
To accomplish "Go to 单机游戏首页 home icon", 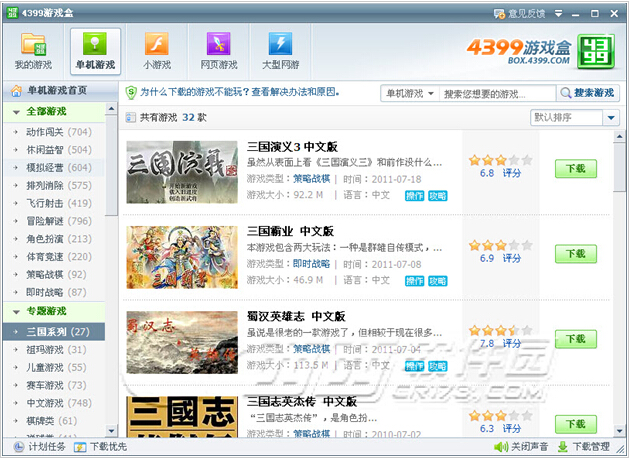I will pyautogui.click(x=16, y=91).
